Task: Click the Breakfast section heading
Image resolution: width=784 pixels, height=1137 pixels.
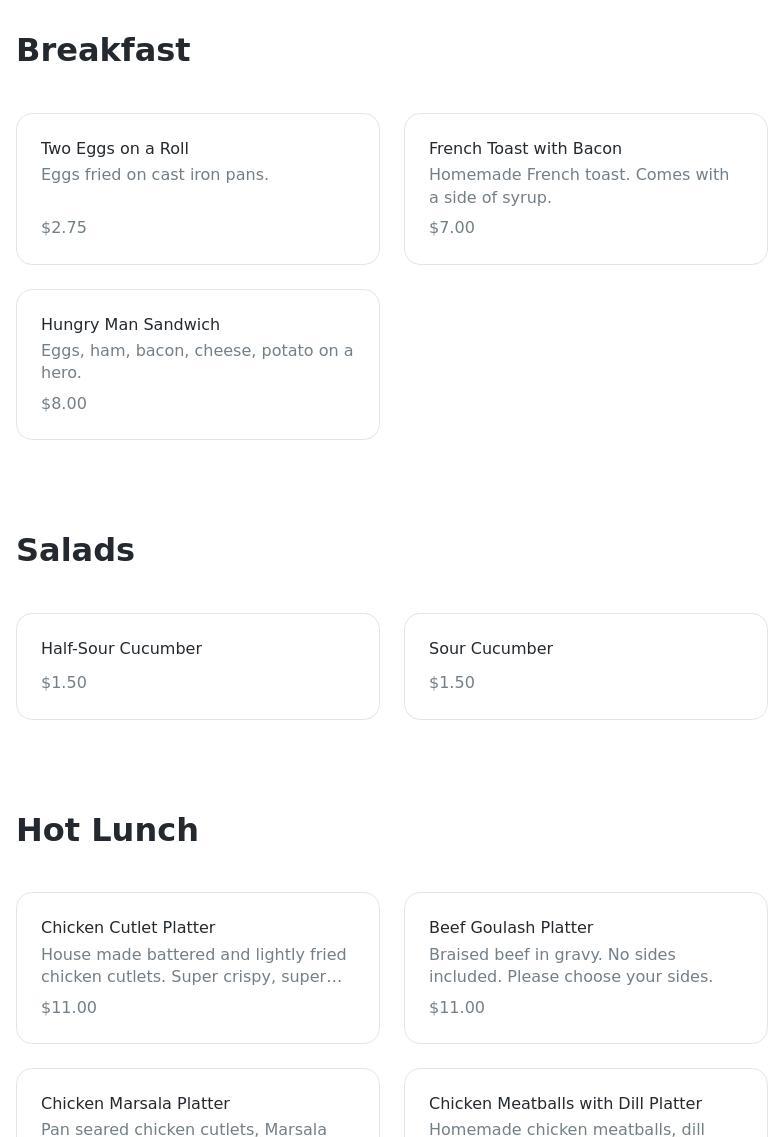Action: [103, 50]
